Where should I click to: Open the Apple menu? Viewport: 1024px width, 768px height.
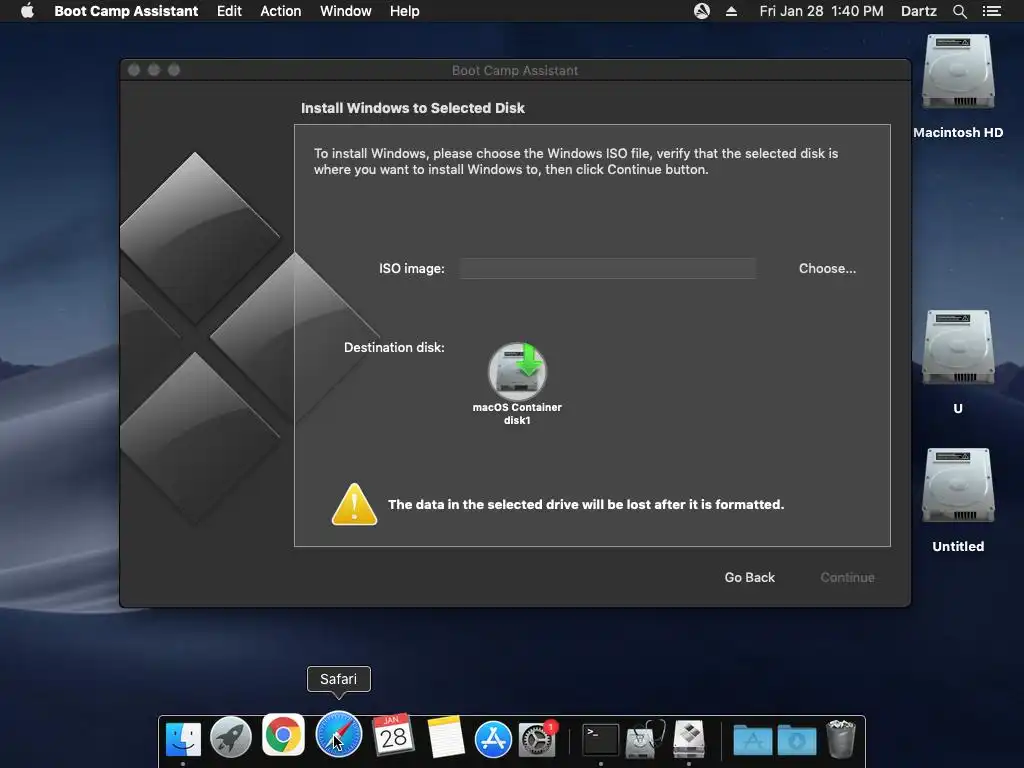click(27, 11)
